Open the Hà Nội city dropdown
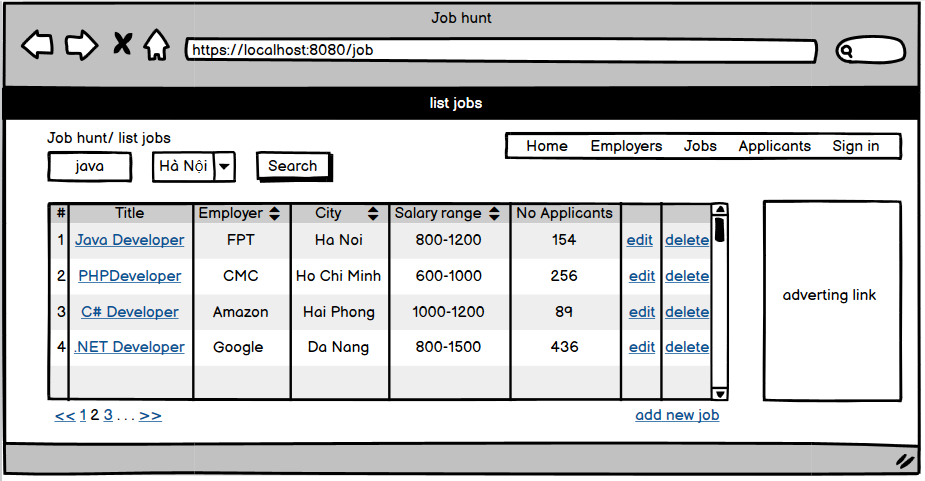 (x=224, y=166)
